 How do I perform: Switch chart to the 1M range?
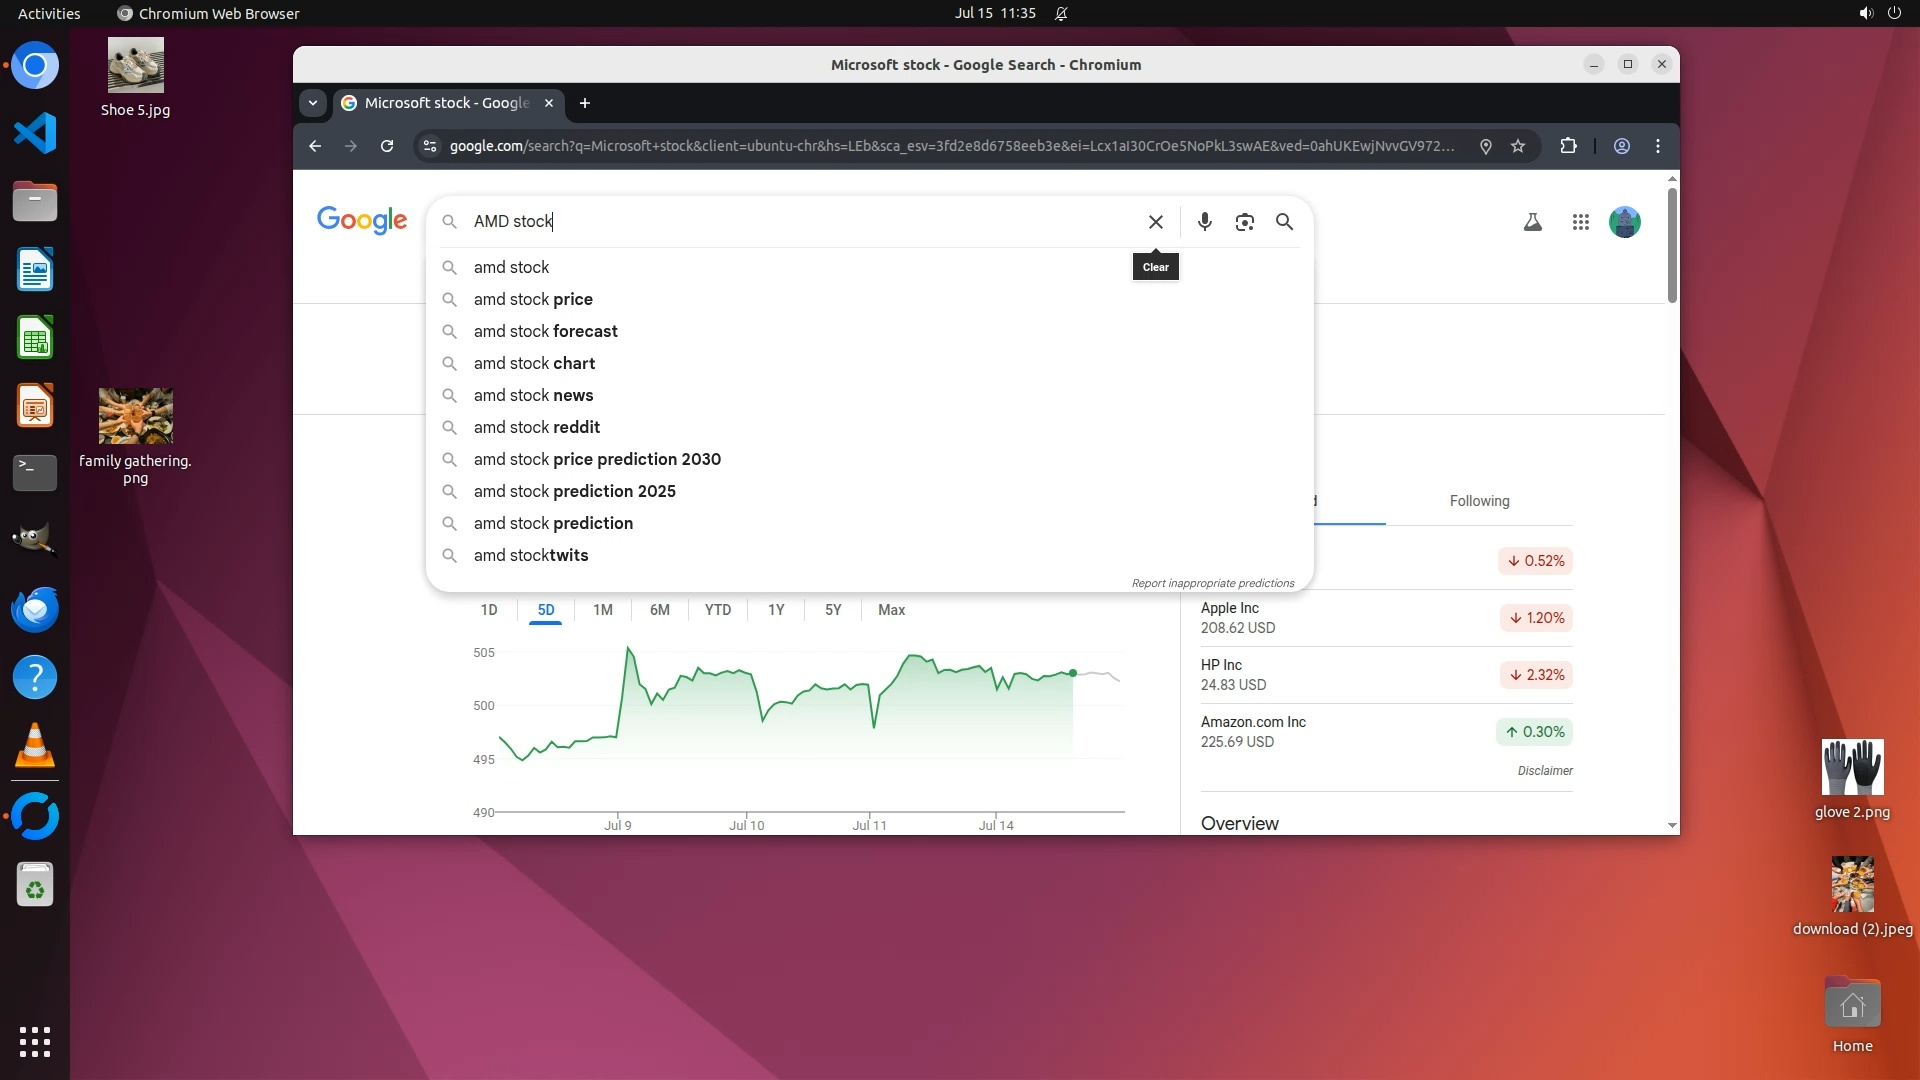point(602,610)
